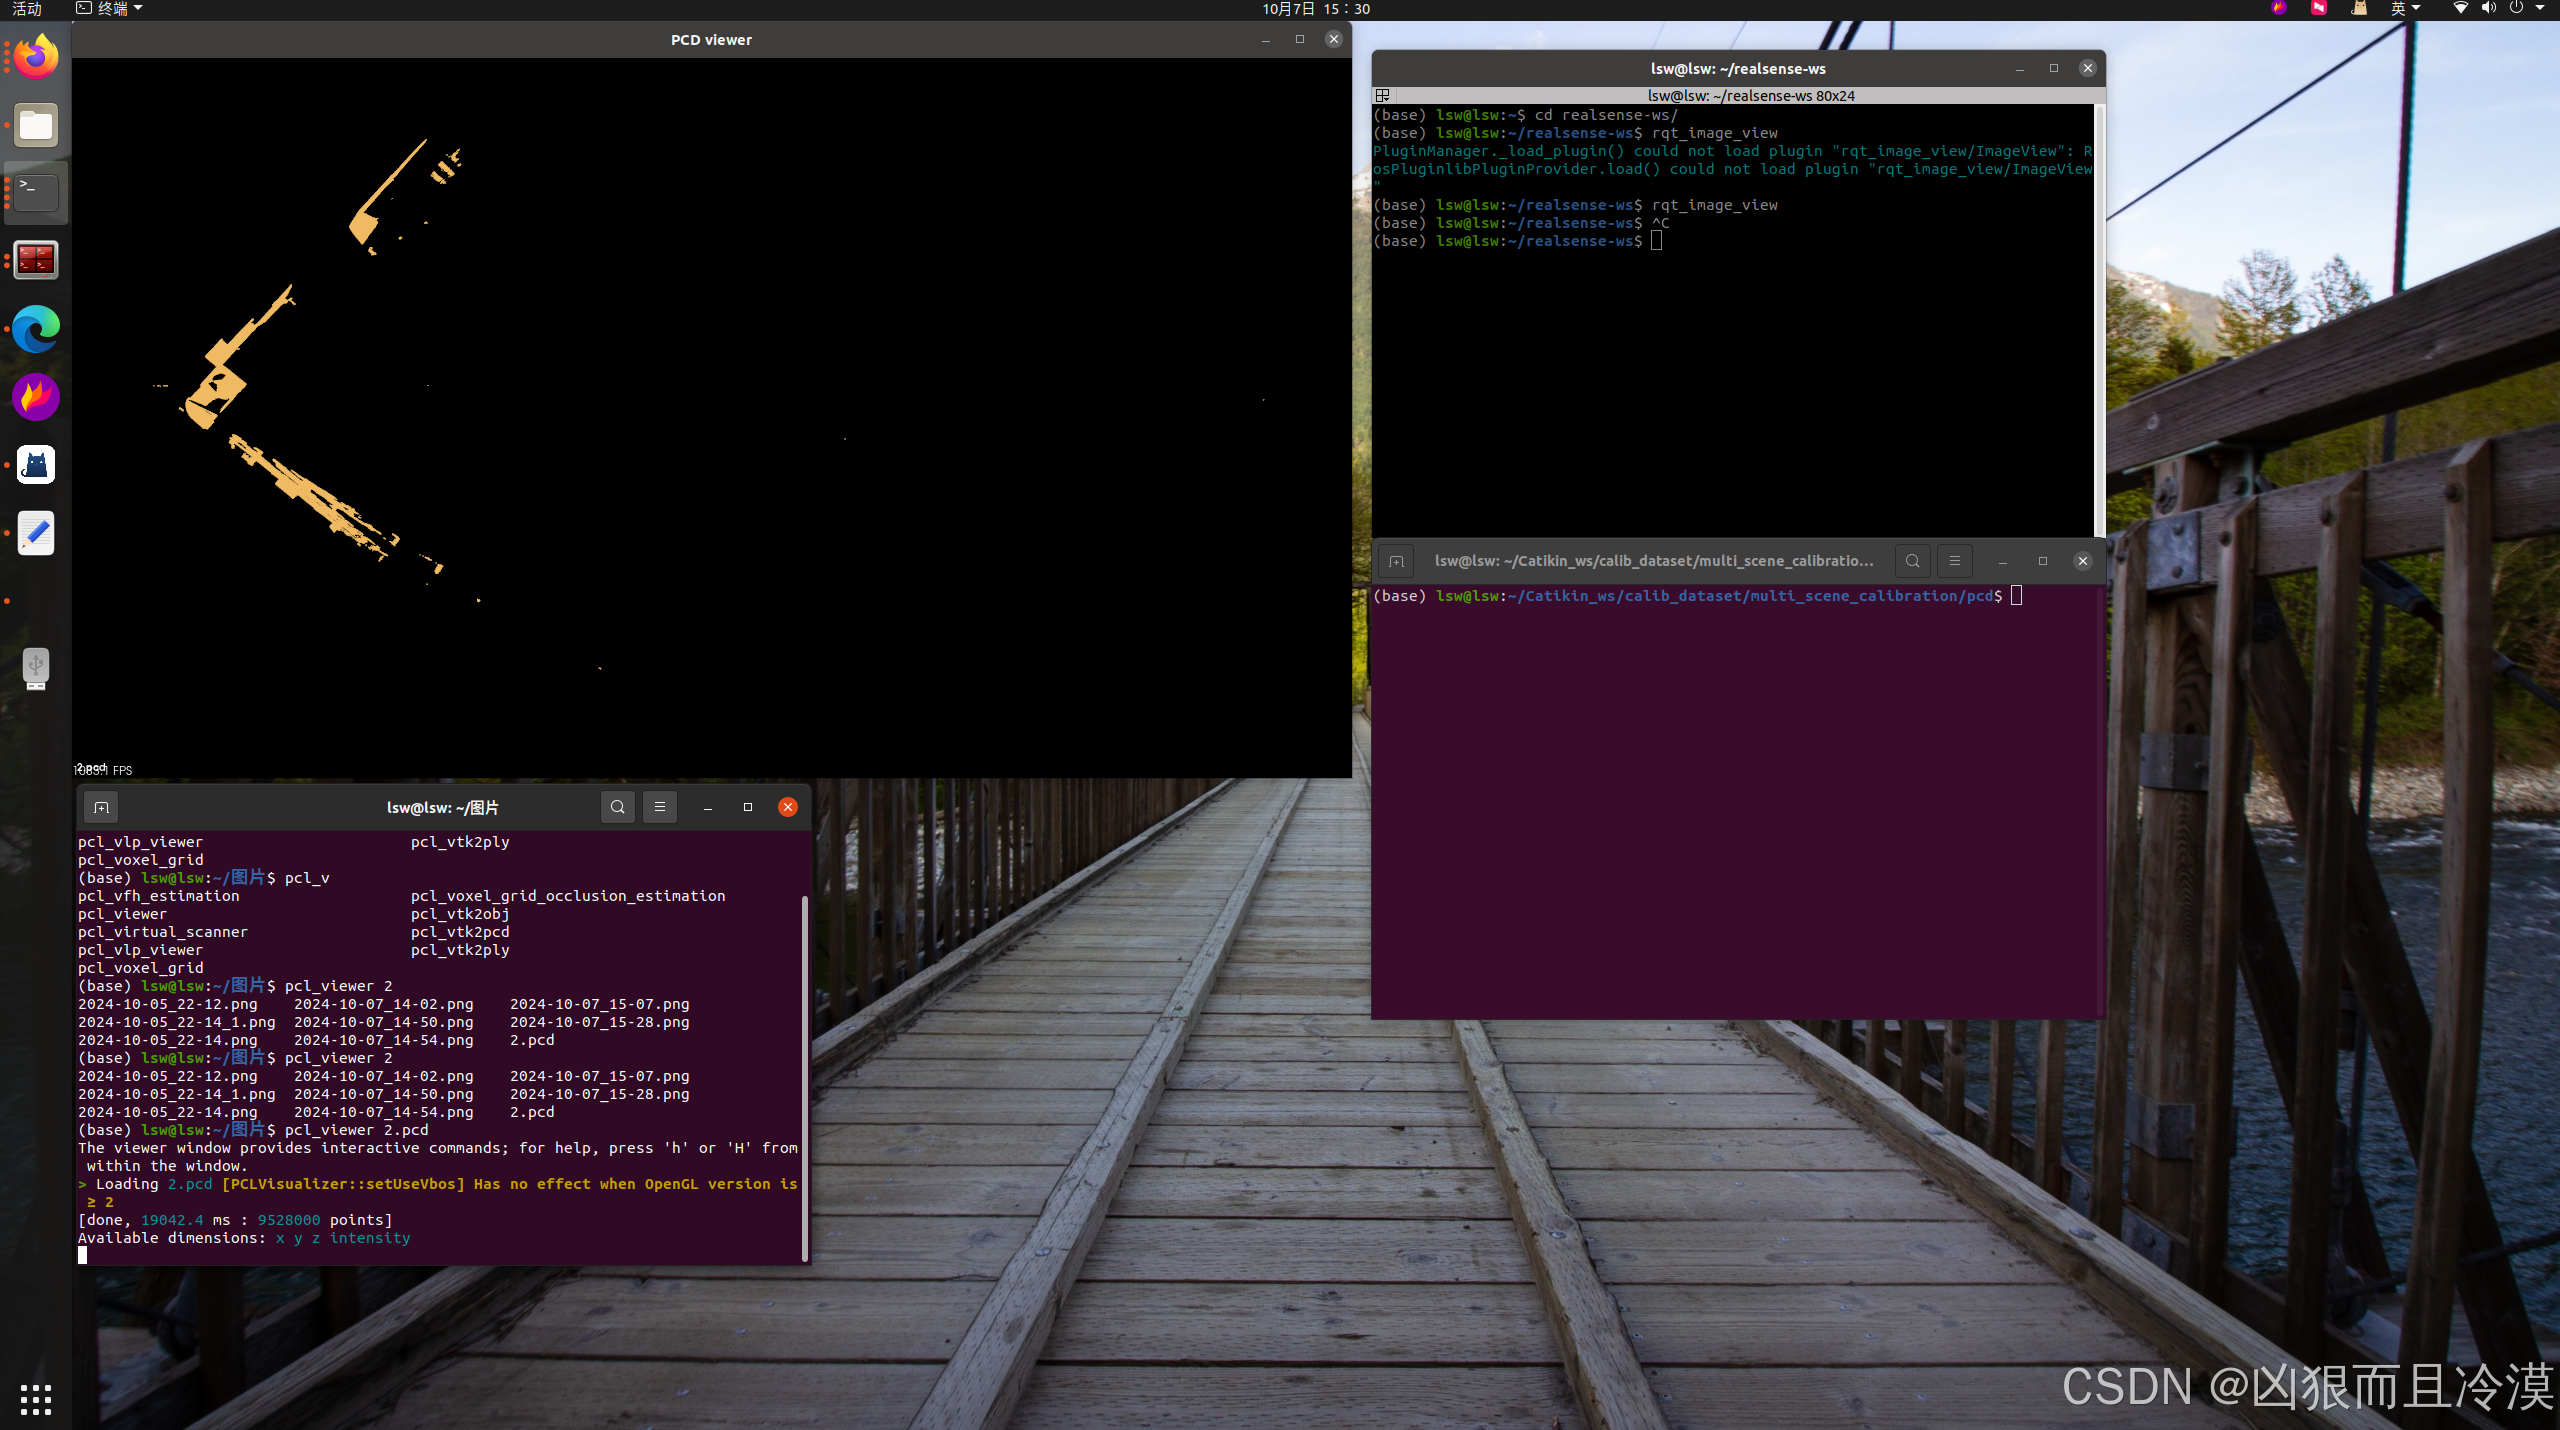This screenshot has height=1430, width=2560.
Task: Click Terminator grid icon in realsense-ws titlebar
Action: click(x=1383, y=95)
